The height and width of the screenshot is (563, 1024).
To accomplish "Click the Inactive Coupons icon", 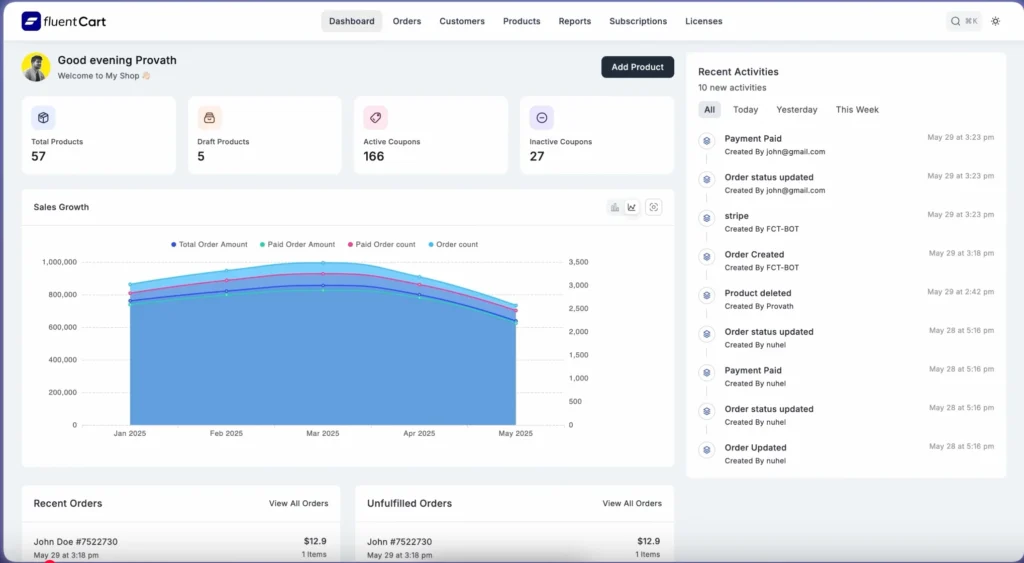I will coord(542,118).
